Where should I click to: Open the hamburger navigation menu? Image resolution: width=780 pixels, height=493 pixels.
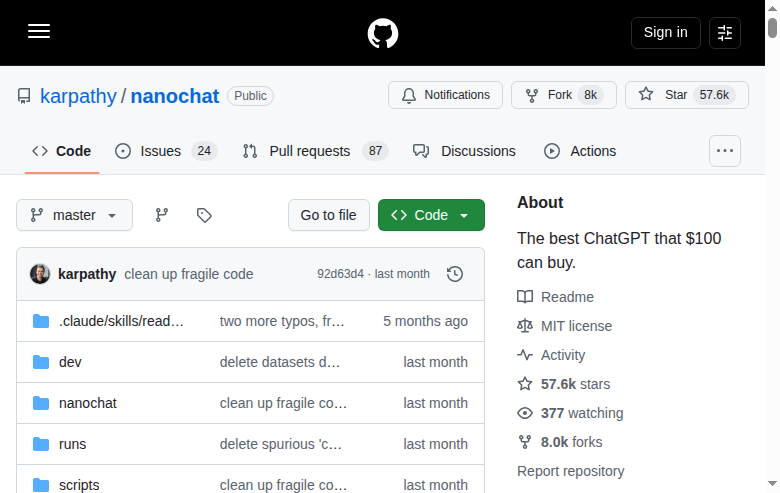pos(39,31)
